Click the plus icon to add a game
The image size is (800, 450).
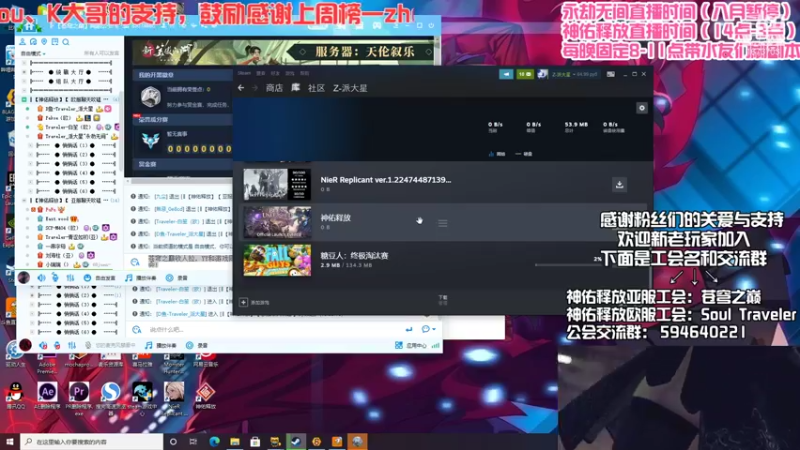pyautogui.click(x=243, y=302)
